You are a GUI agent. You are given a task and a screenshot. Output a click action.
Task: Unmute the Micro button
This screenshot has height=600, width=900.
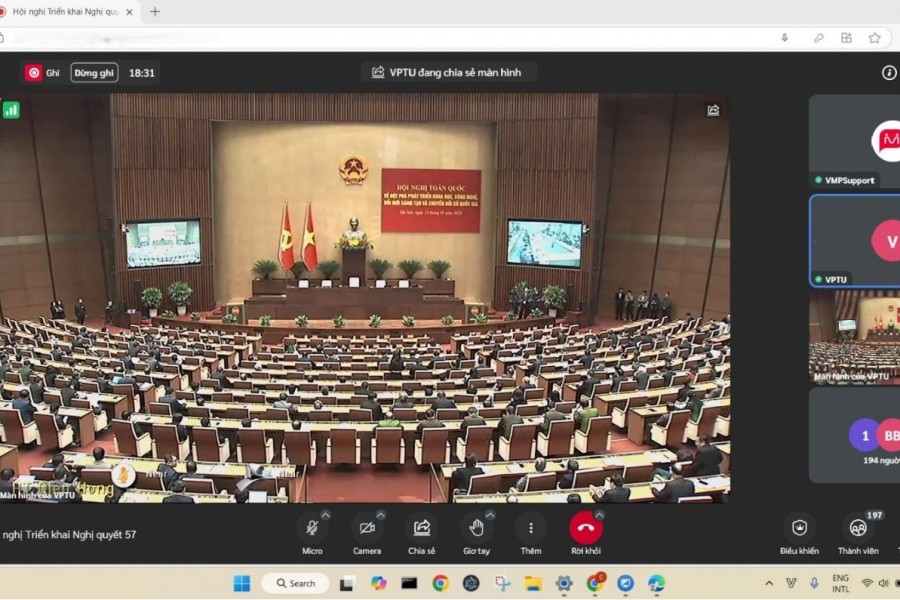(312, 528)
